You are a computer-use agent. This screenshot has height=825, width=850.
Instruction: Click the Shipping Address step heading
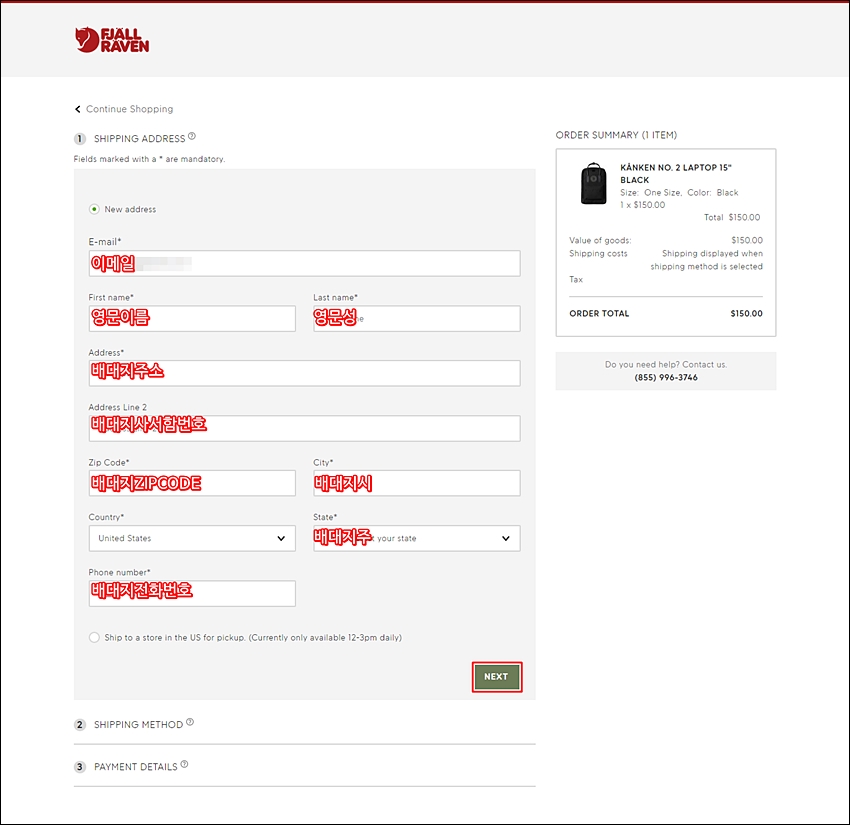[139, 139]
